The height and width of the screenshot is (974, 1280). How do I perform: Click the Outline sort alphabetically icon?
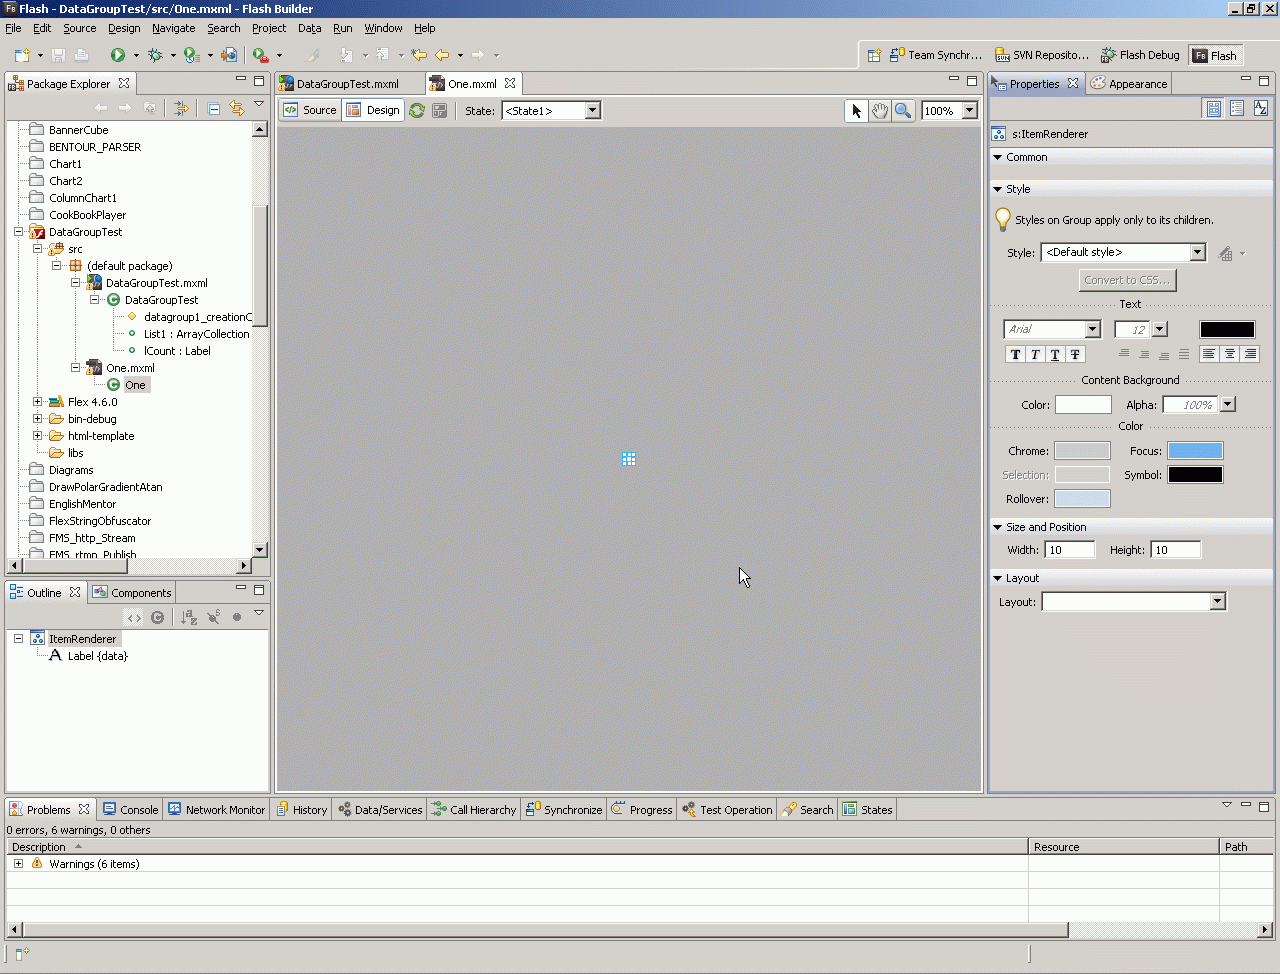(189, 618)
